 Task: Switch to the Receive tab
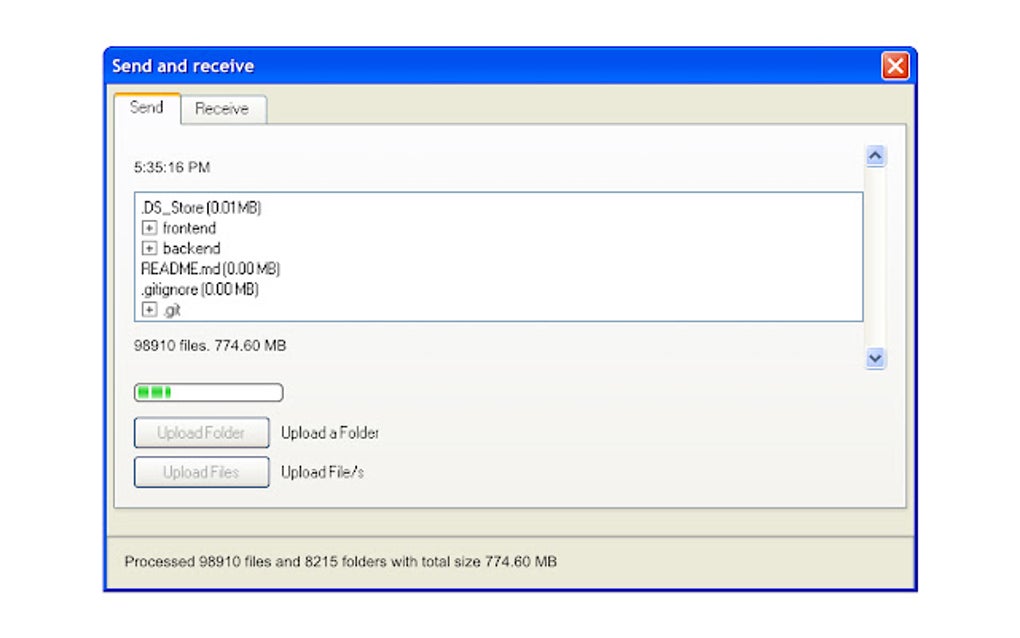point(222,109)
